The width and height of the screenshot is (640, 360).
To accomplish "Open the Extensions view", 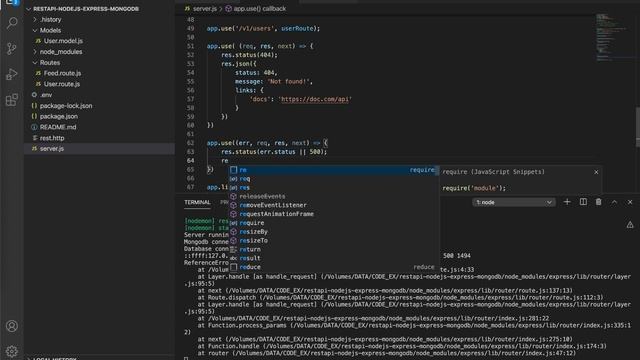I will tap(12, 100).
